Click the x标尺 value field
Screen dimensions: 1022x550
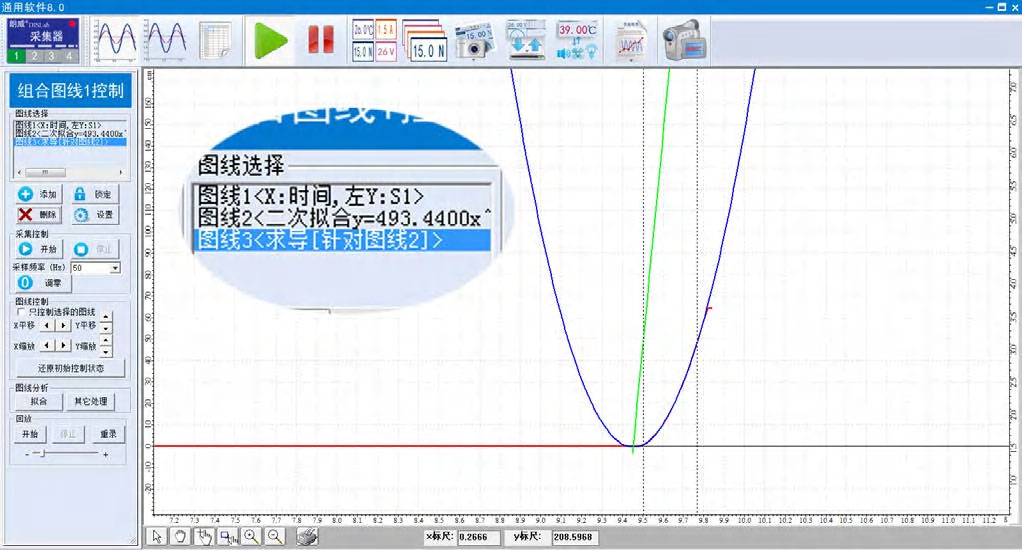pos(479,538)
